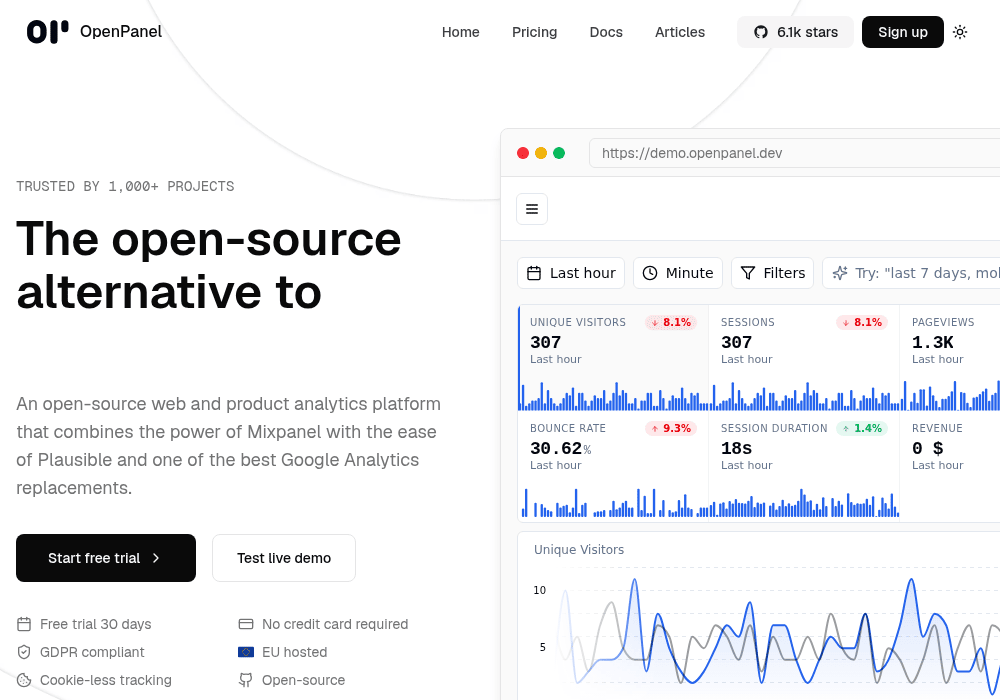Click the AI prompt field "Try: last 7 days"

point(911,273)
